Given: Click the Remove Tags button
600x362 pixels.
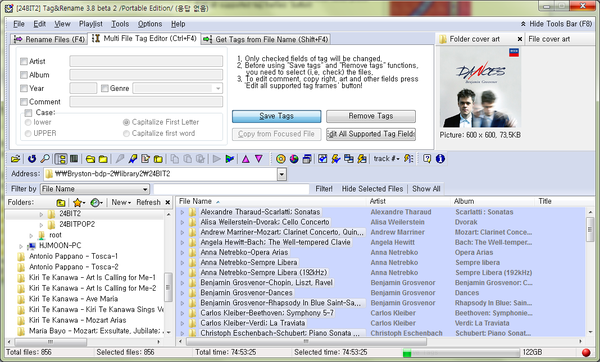Looking at the screenshot, I should point(371,116).
